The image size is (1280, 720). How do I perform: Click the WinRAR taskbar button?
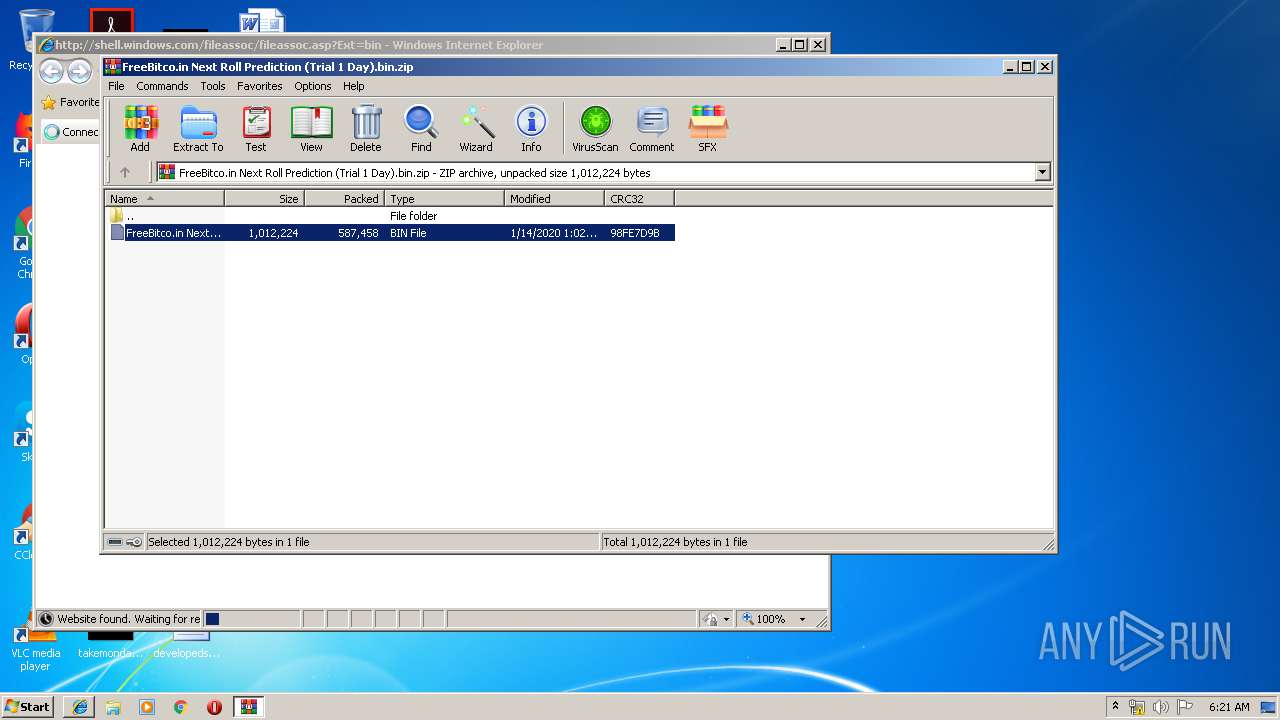(248, 707)
